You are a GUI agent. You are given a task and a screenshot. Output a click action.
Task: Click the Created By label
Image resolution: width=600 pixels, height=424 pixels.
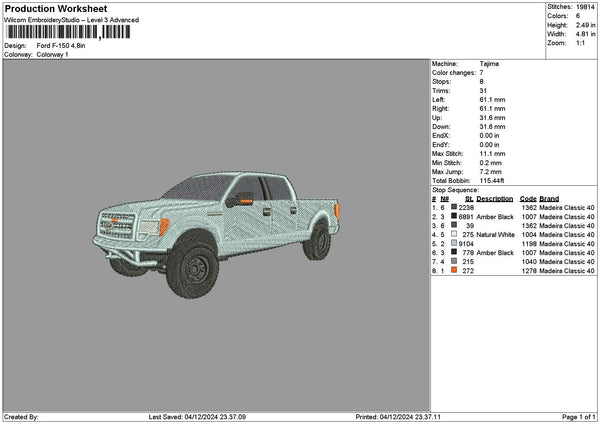21,417
